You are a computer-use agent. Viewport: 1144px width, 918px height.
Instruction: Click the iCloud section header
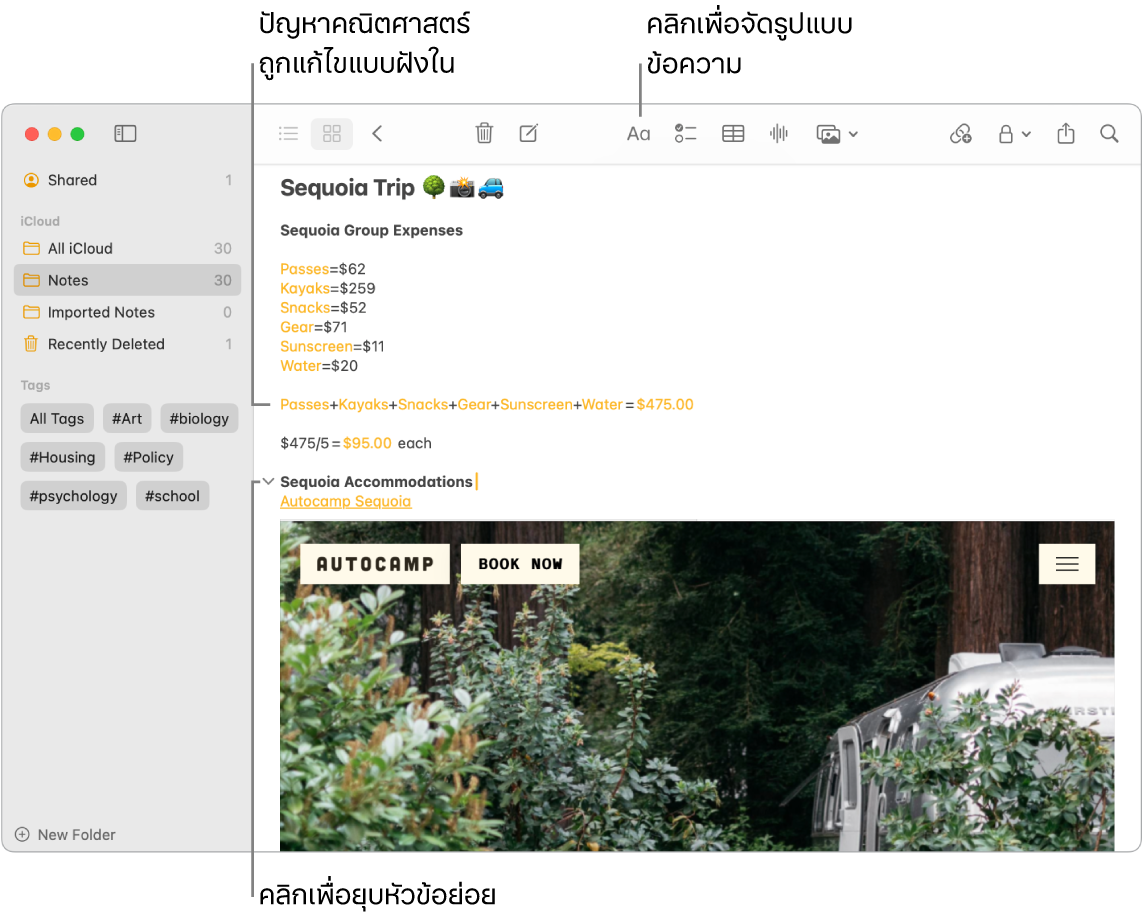(40, 221)
